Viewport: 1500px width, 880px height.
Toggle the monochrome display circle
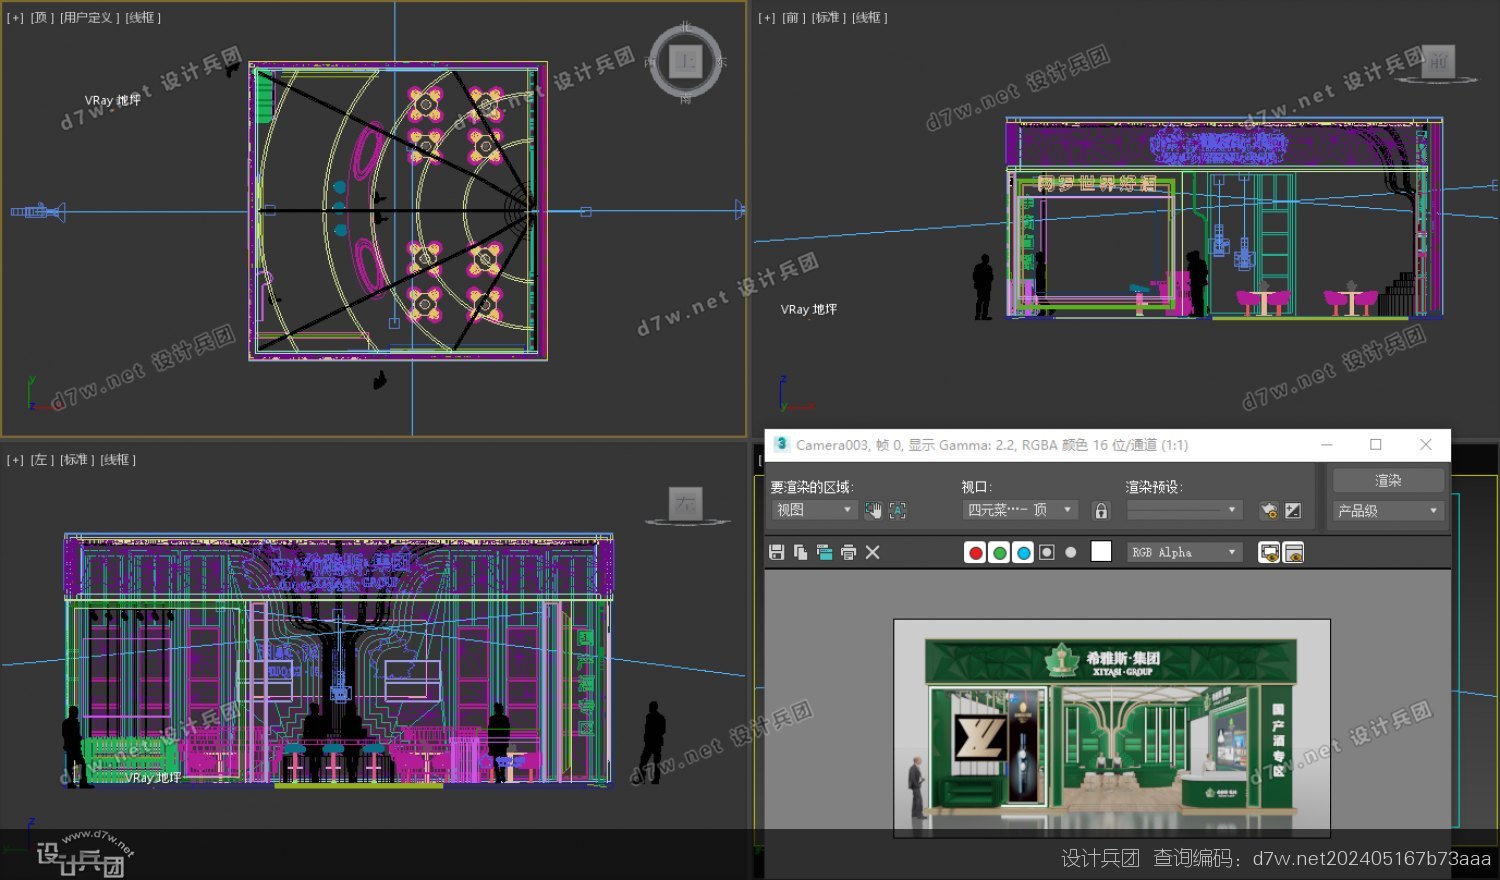click(1071, 552)
